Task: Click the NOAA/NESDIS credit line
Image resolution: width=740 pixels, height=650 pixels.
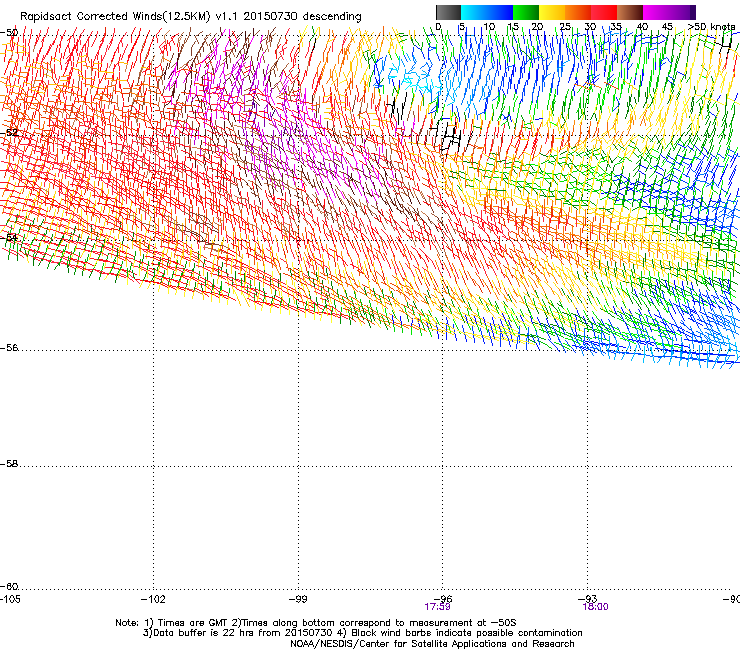Action: pos(432,644)
